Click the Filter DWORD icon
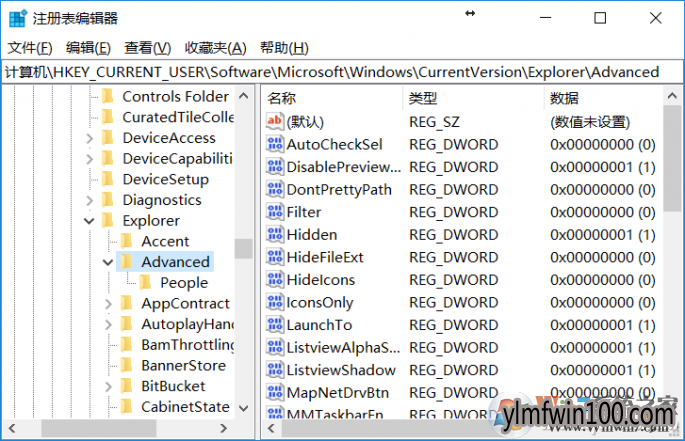 point(275,212)
